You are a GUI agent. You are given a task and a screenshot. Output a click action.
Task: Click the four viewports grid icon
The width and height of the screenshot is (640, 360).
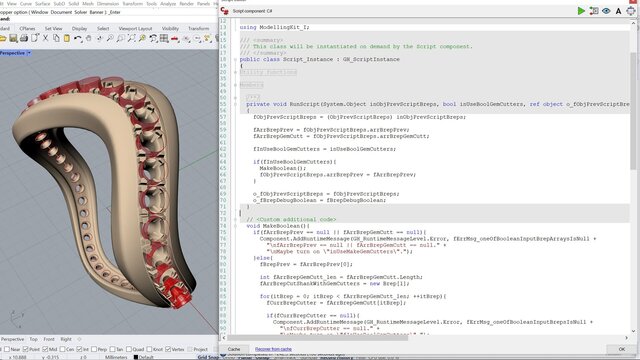click(164, 38)
